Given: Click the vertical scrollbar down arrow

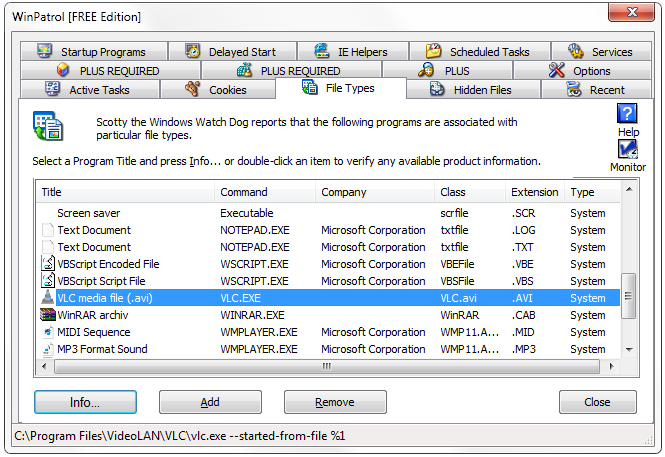Looking at the screenshot, I should pyautogui.click(x=629, y=350).
